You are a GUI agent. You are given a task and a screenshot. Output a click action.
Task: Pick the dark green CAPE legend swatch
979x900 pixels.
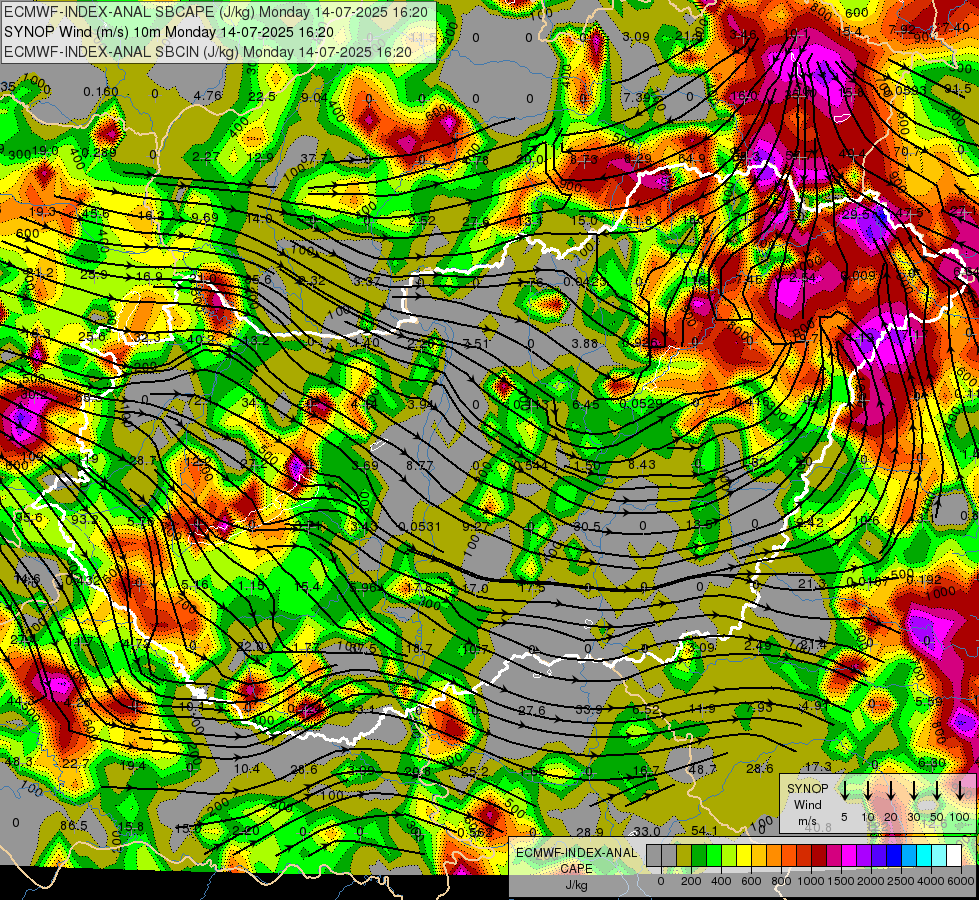[x=699, y=855]
